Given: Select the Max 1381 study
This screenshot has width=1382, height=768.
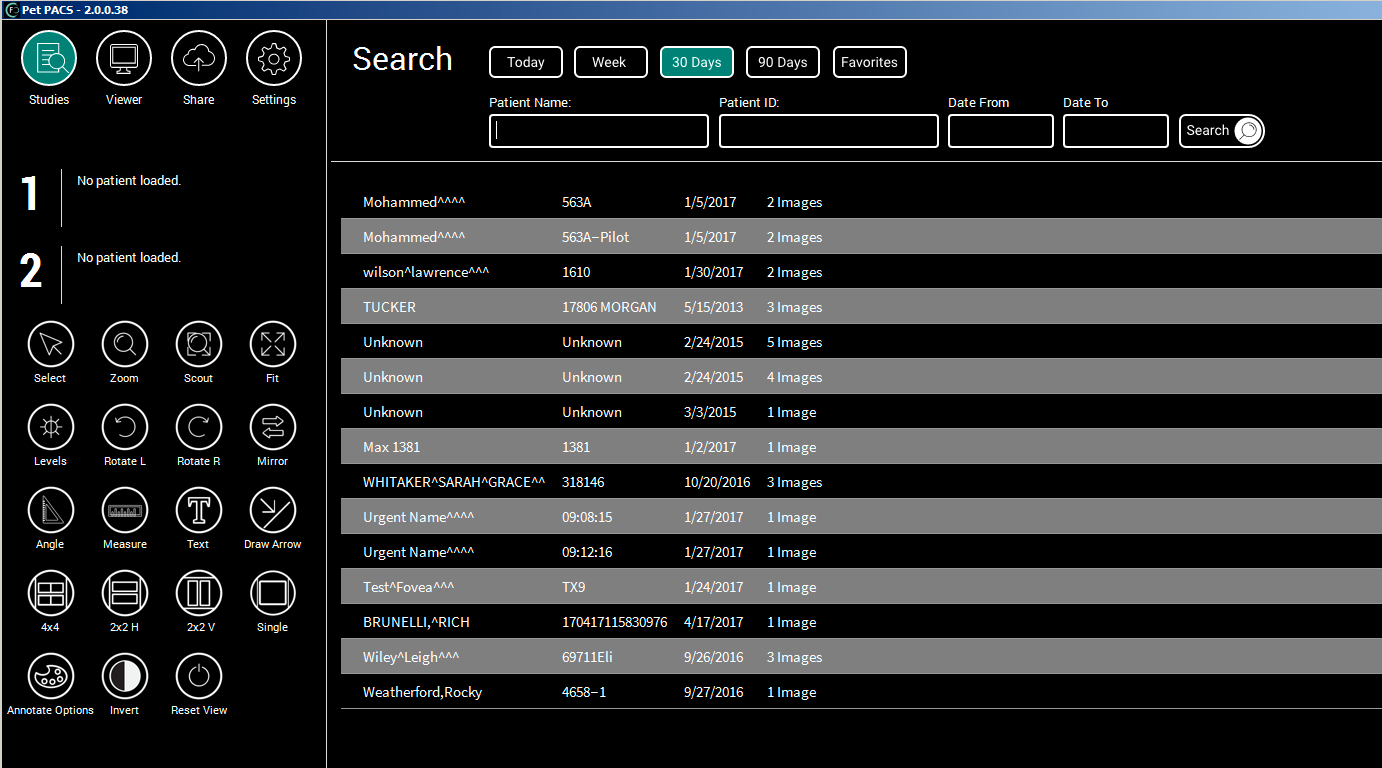Looking at the screenshot, I should [861, 447].
